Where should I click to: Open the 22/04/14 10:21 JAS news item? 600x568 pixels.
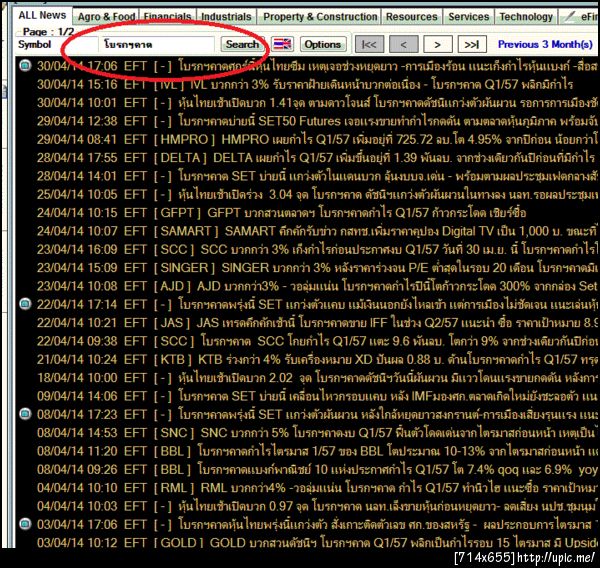pyautogui.click(x=316, y=322)
